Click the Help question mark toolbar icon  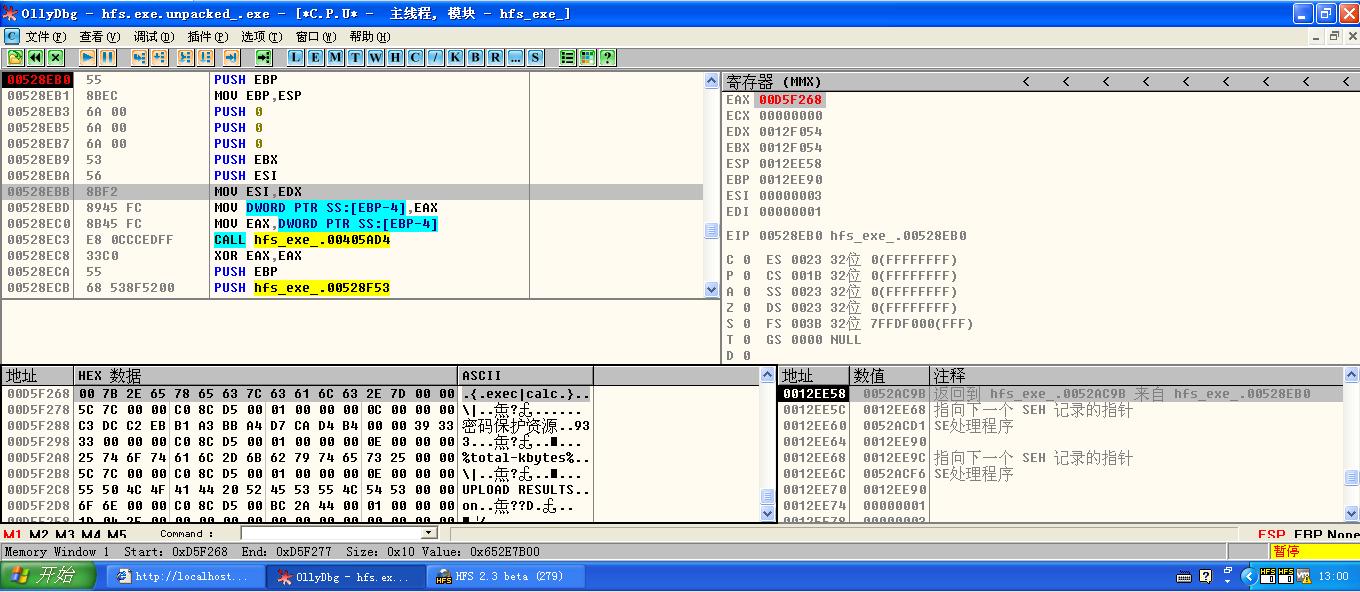(607, 57)
